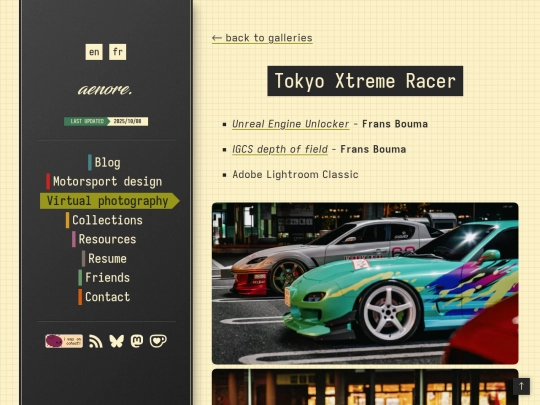Screen dimensions: 540x405
Task: Open the Bluesky butterfly icon
Action: click(116, 341)
